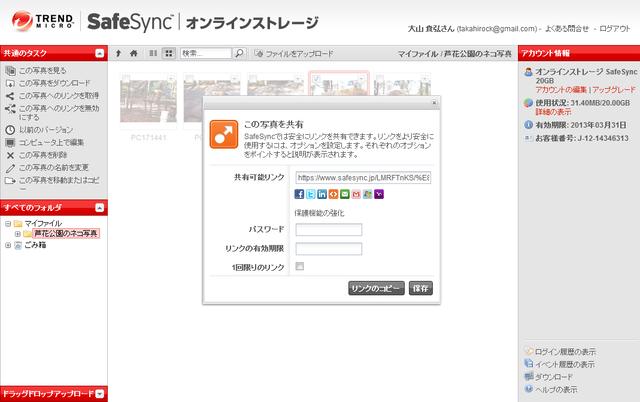The width and height of the screenshot is (640, 402).
Task: Share the link via green email icon
Action: click(345, 194)
